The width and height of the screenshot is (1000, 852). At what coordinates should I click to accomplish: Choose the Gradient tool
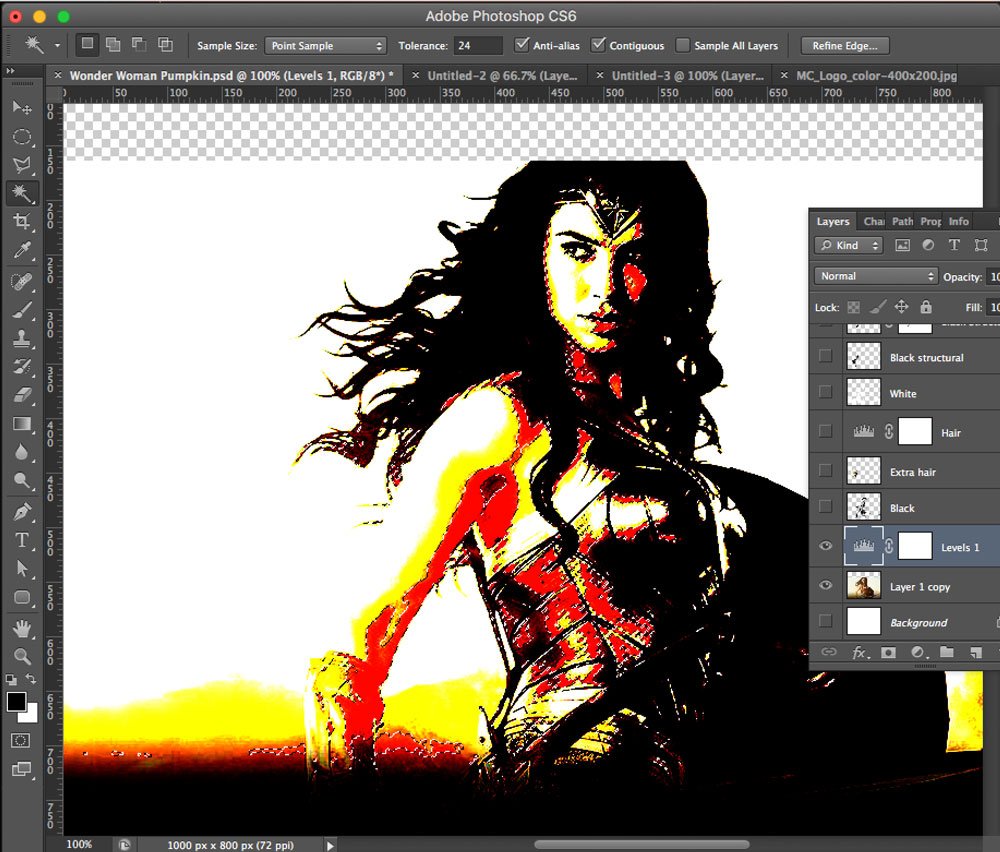pyautogui.click(x=22, y=424)
